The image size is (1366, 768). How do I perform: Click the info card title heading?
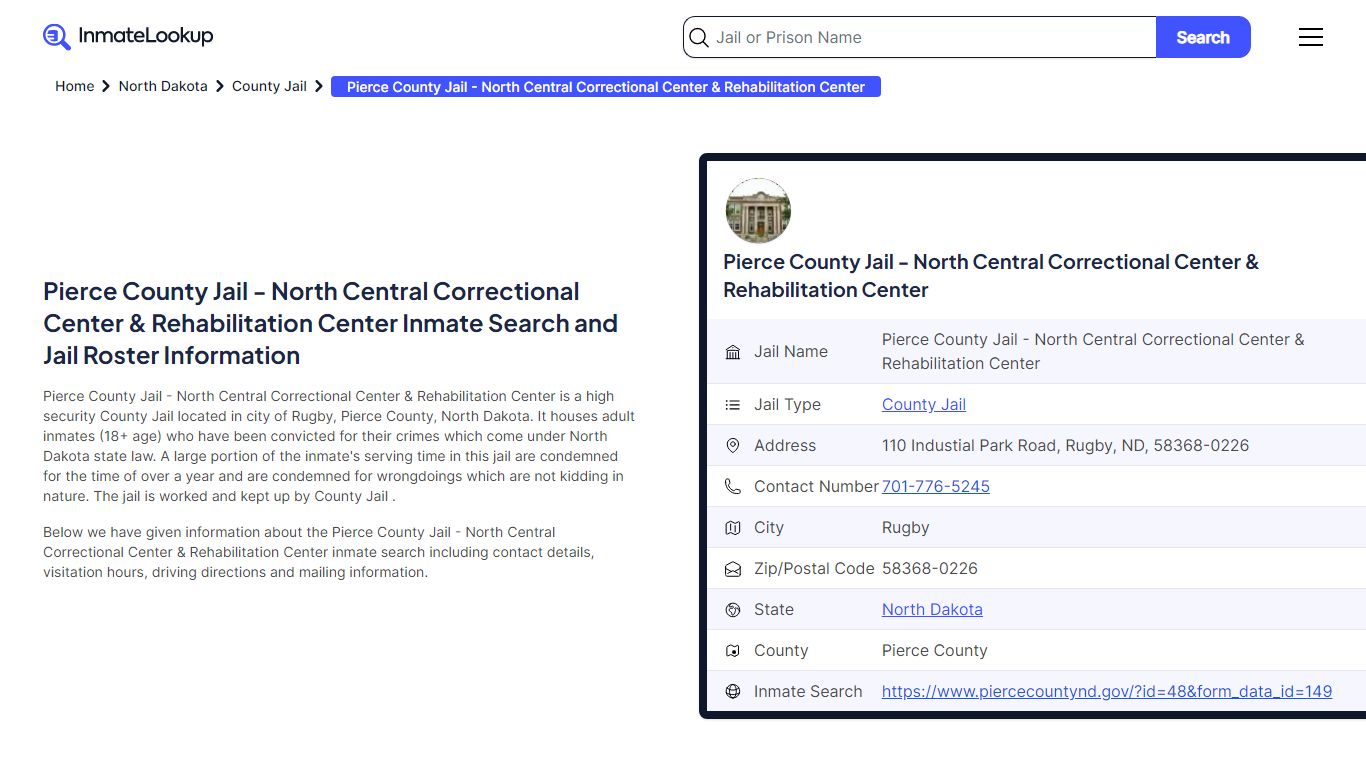click(x=991, y=276)
